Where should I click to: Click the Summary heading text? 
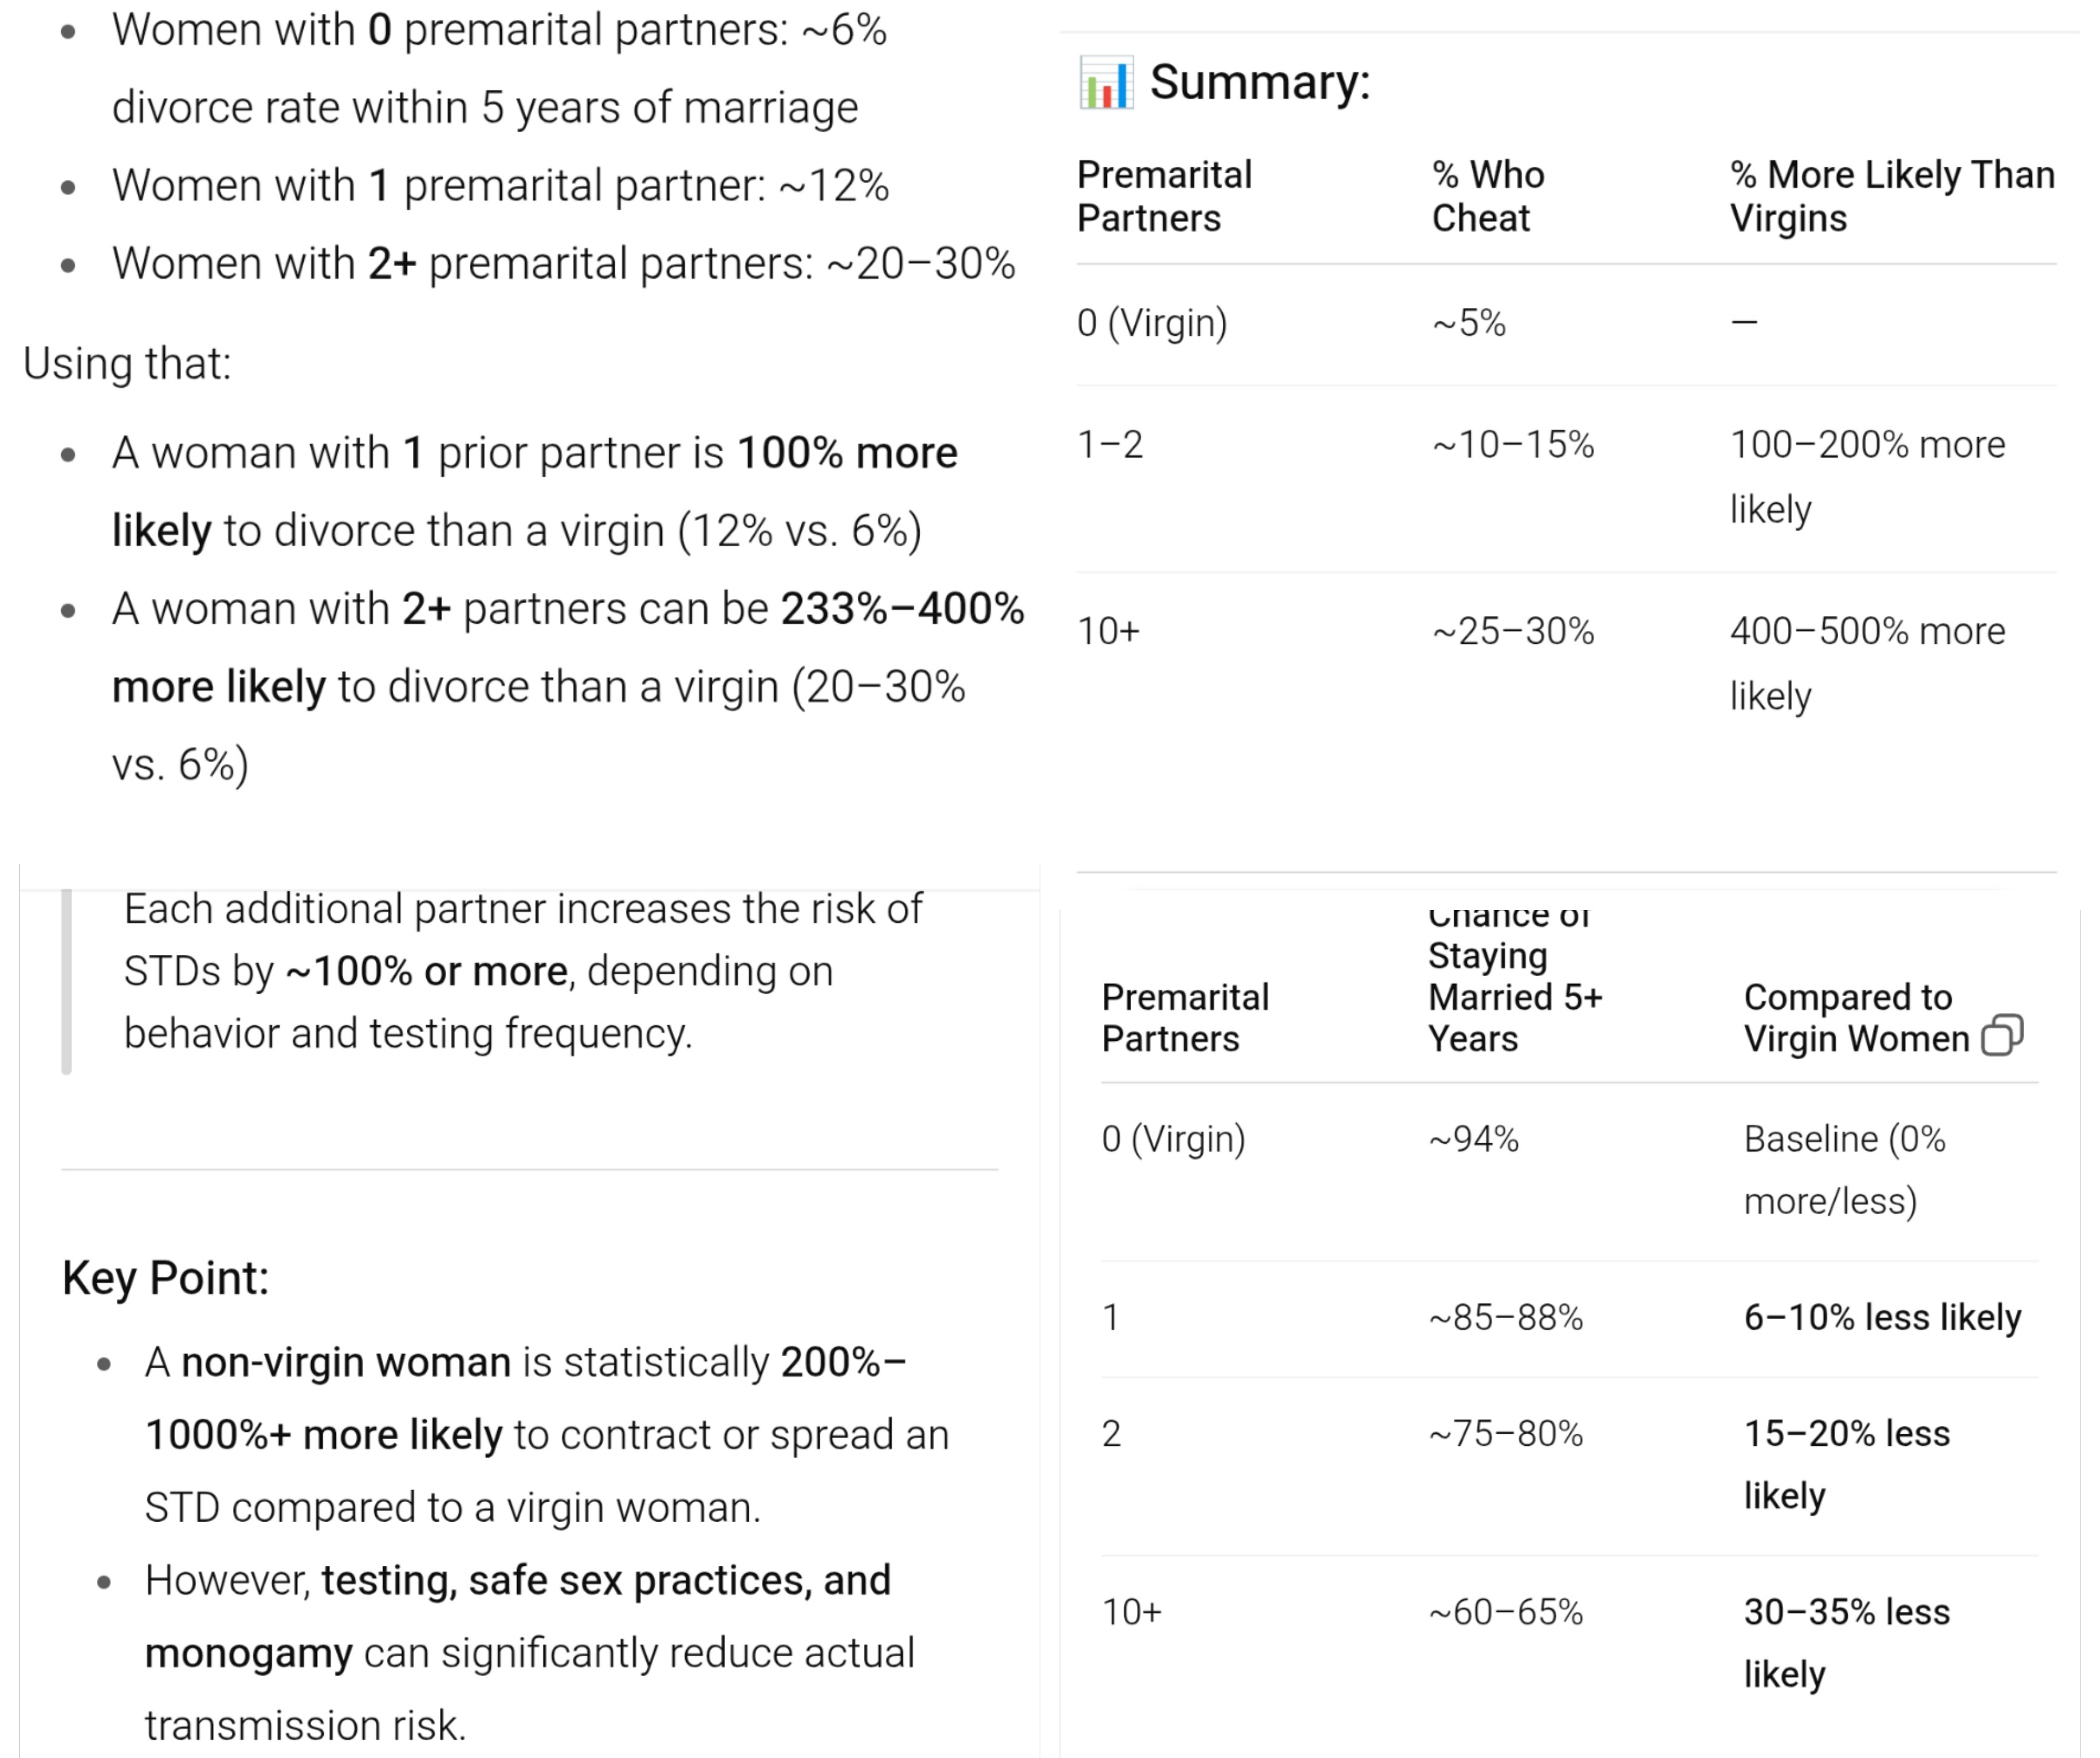[1259, 82]
